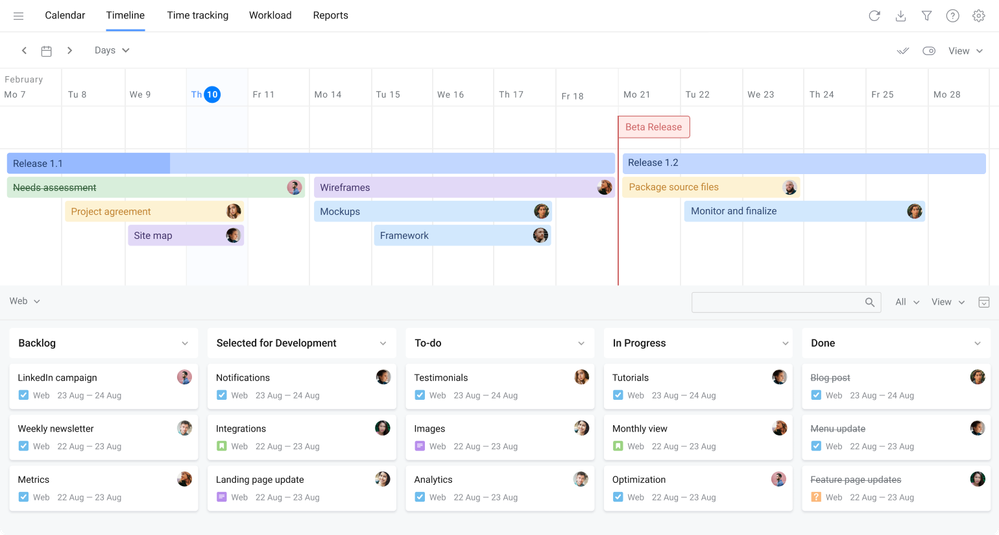This screenshot has width=999, height=535.
Task: Select the Mo 21 date column header
Action: (x=636, y=94)
